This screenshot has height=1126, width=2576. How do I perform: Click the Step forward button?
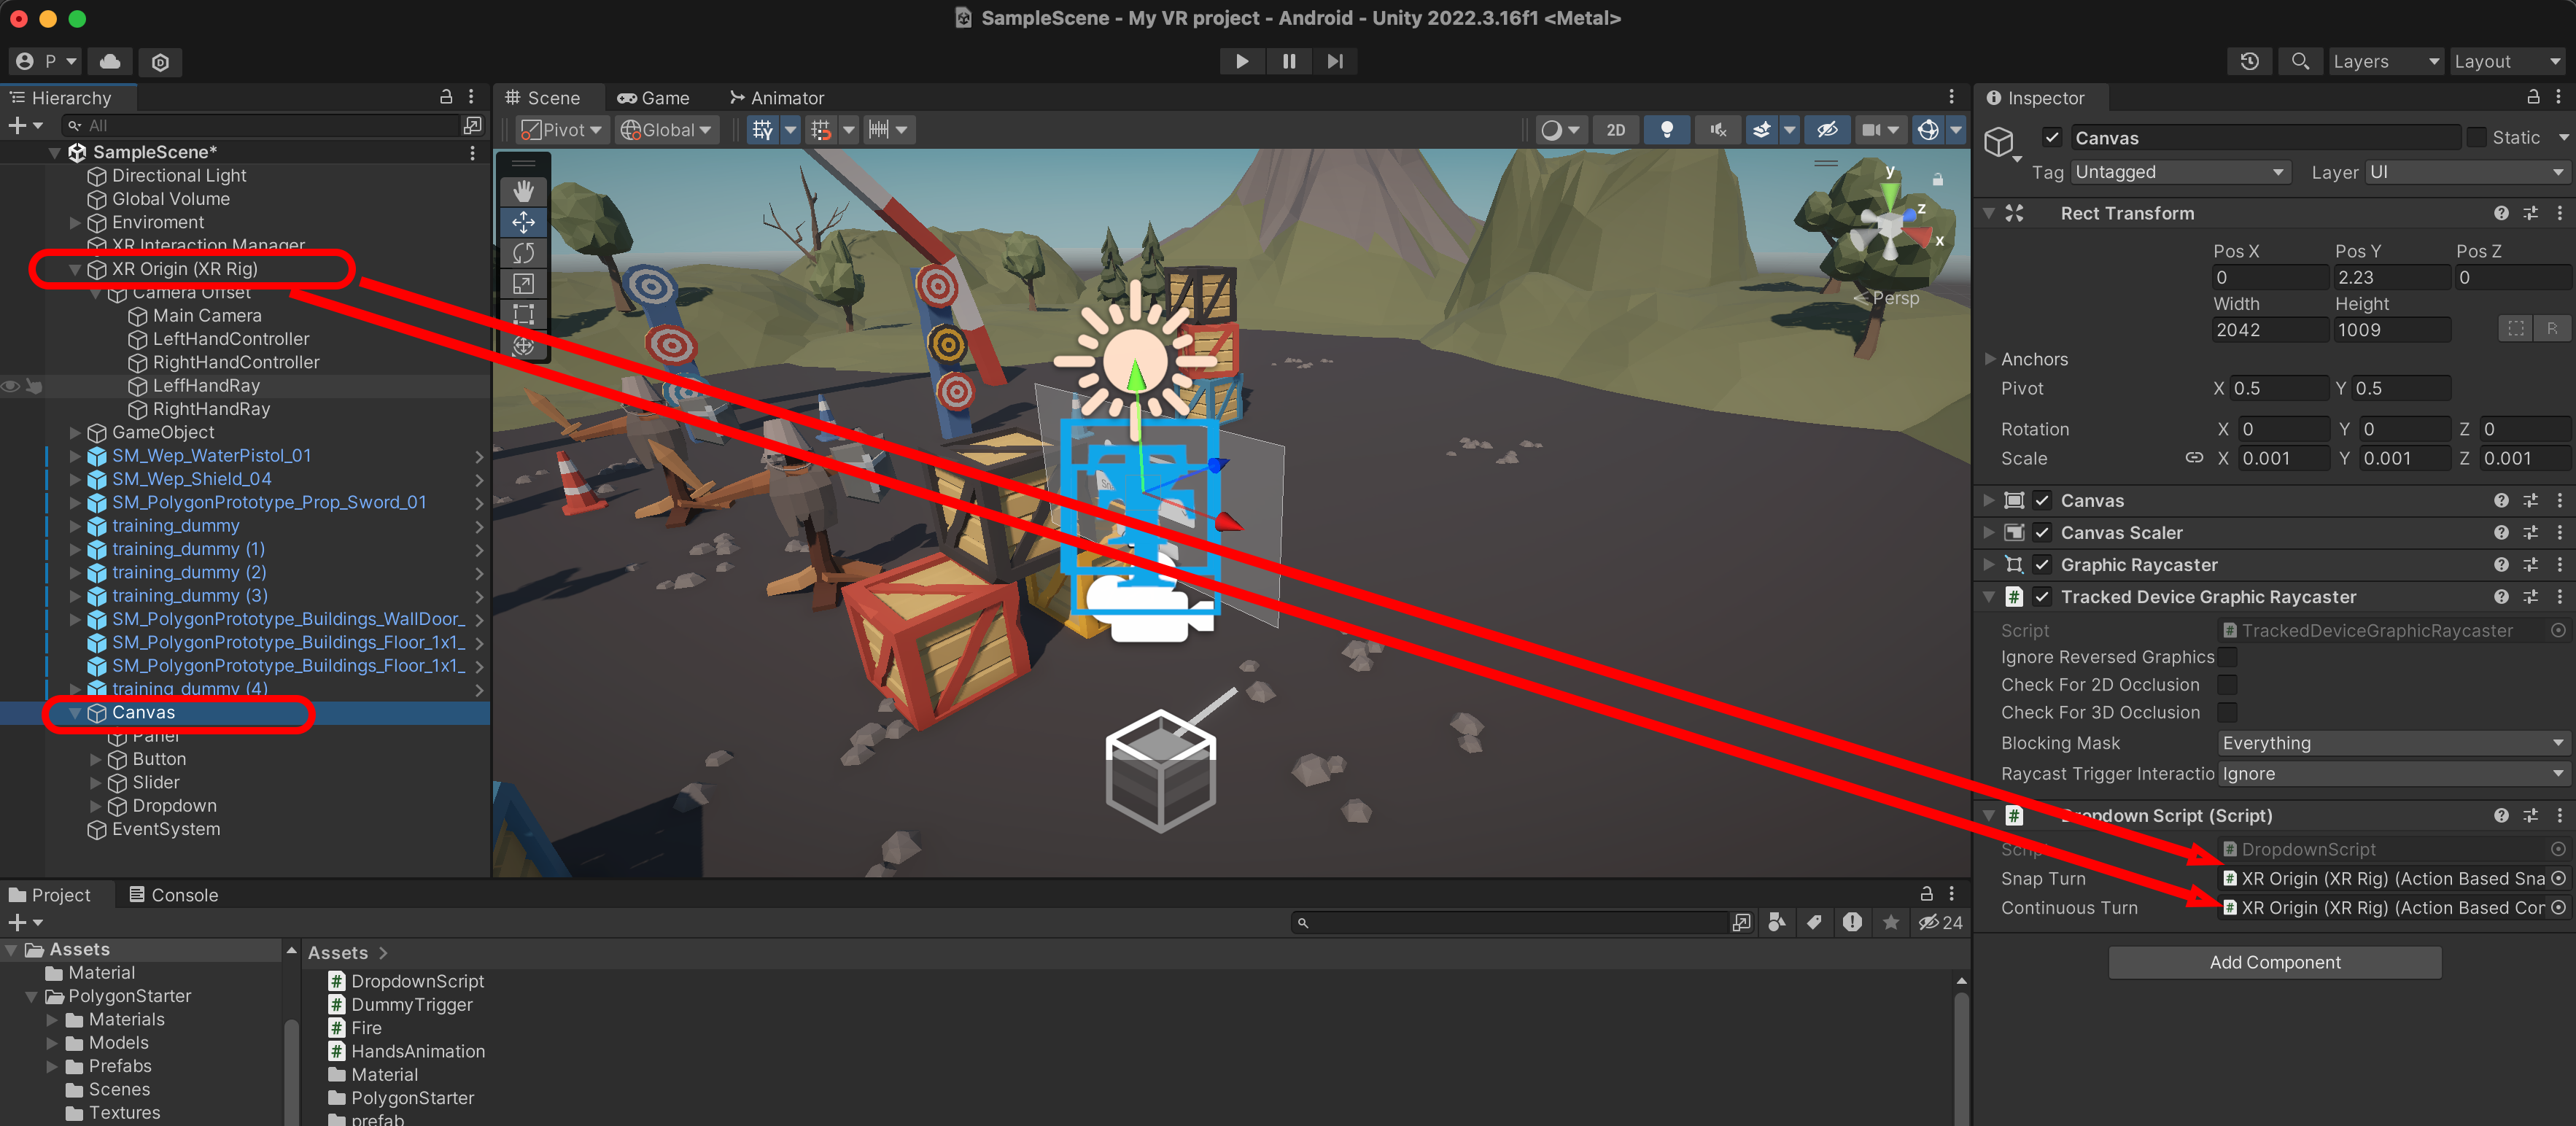click(x=1335, y=61)
